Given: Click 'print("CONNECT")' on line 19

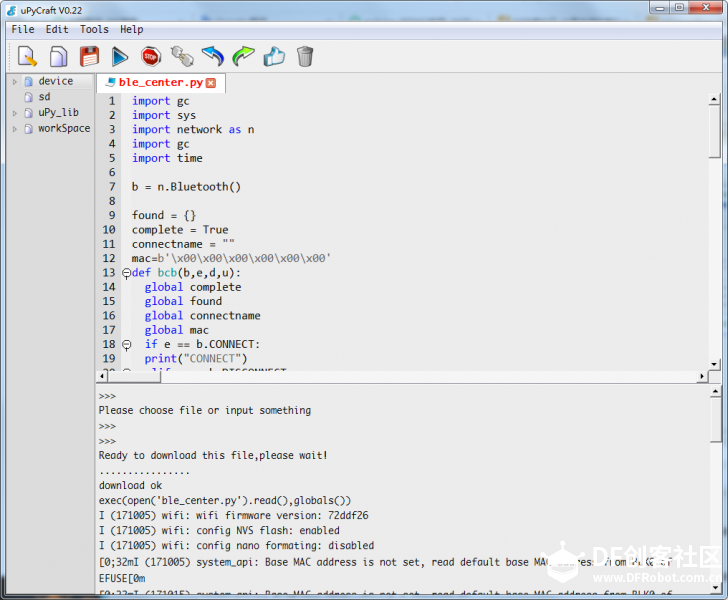Looking at the screenshot, I should click(196, 359).
